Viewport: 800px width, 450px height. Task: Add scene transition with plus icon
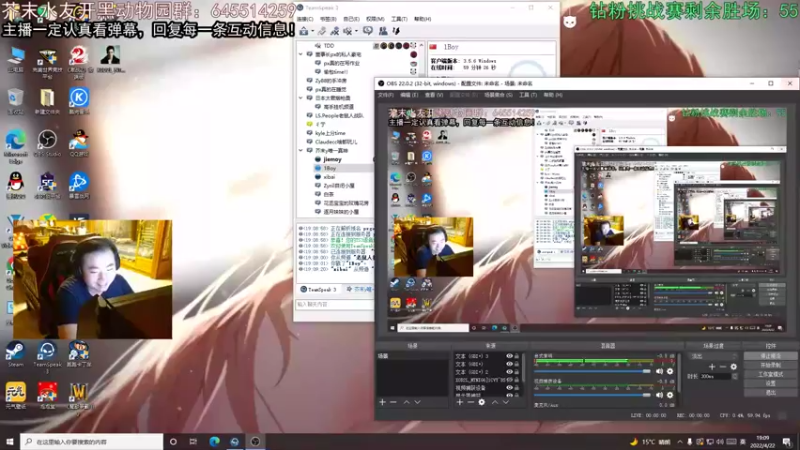point(712,367)
